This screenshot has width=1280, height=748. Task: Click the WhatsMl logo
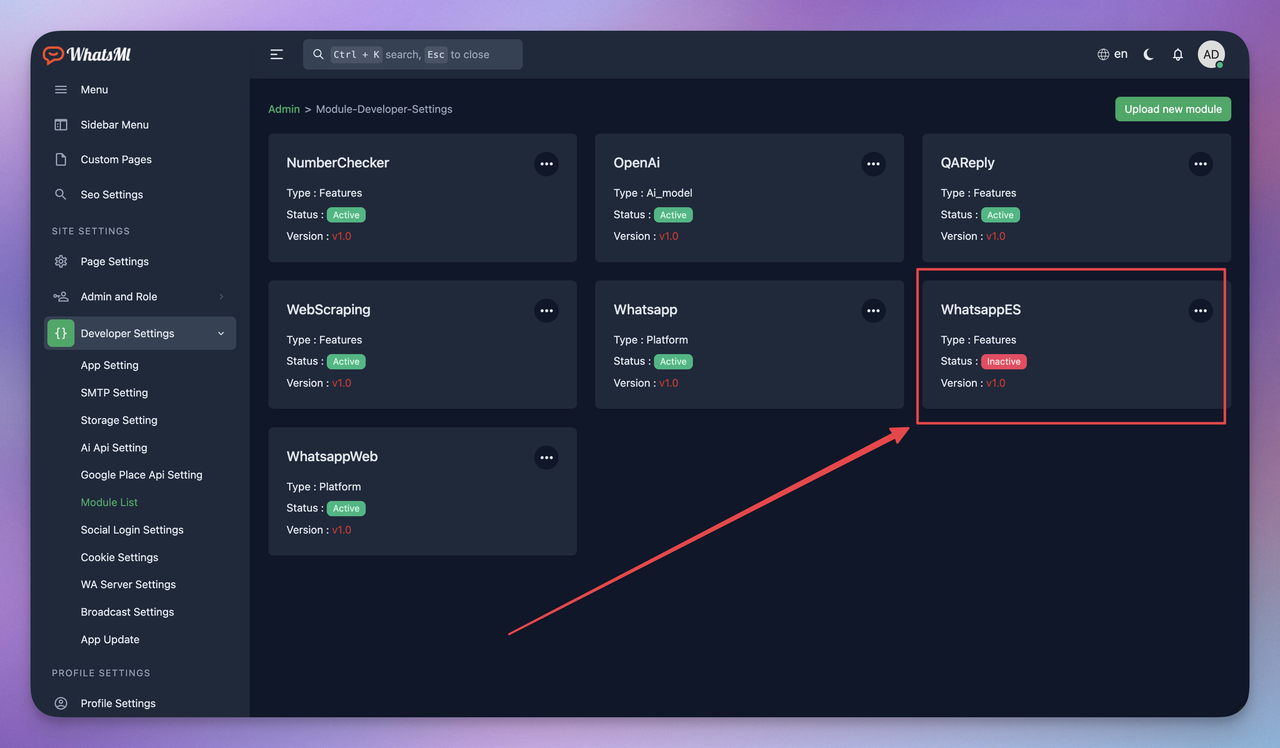click(x=87, y=55)
